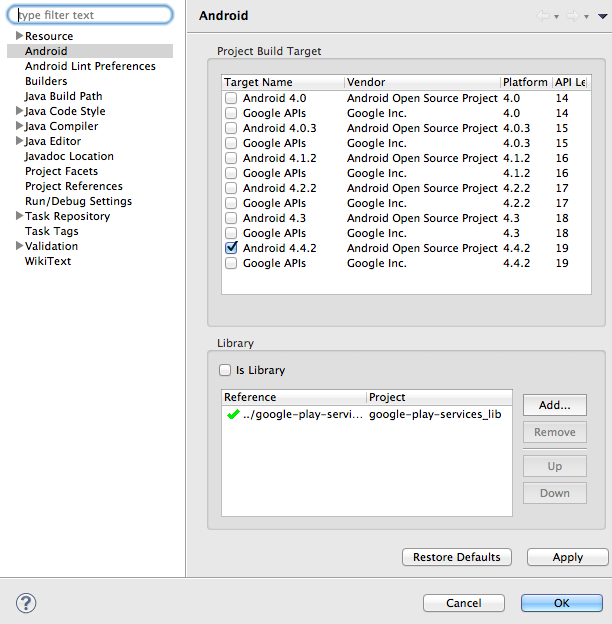Click the back navigation arrow icon
Screen dimensions: 612x624
coord(543,16)
